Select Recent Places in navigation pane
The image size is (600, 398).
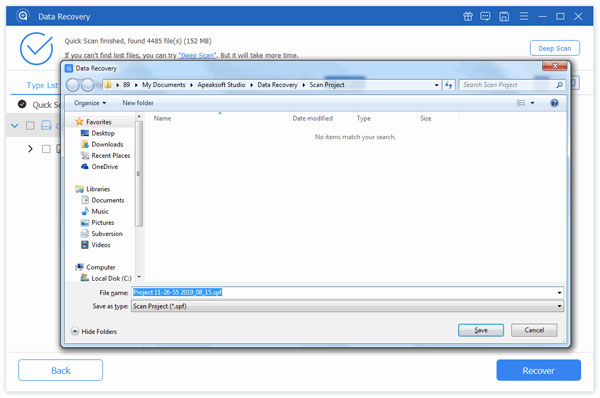tap(110, 155)
